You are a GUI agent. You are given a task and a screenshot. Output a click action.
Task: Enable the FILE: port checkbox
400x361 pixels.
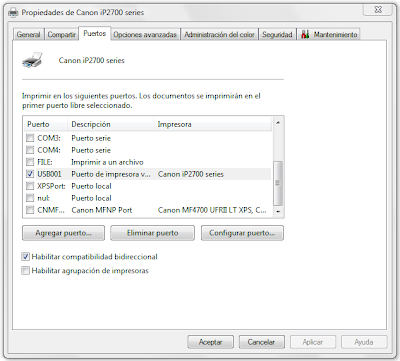click(x=30, y=162)
